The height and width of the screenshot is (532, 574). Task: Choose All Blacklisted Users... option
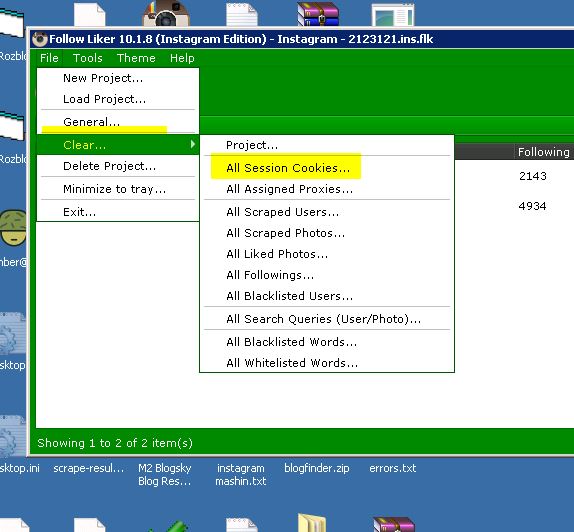pyautogui.click(x=327, y=296)
